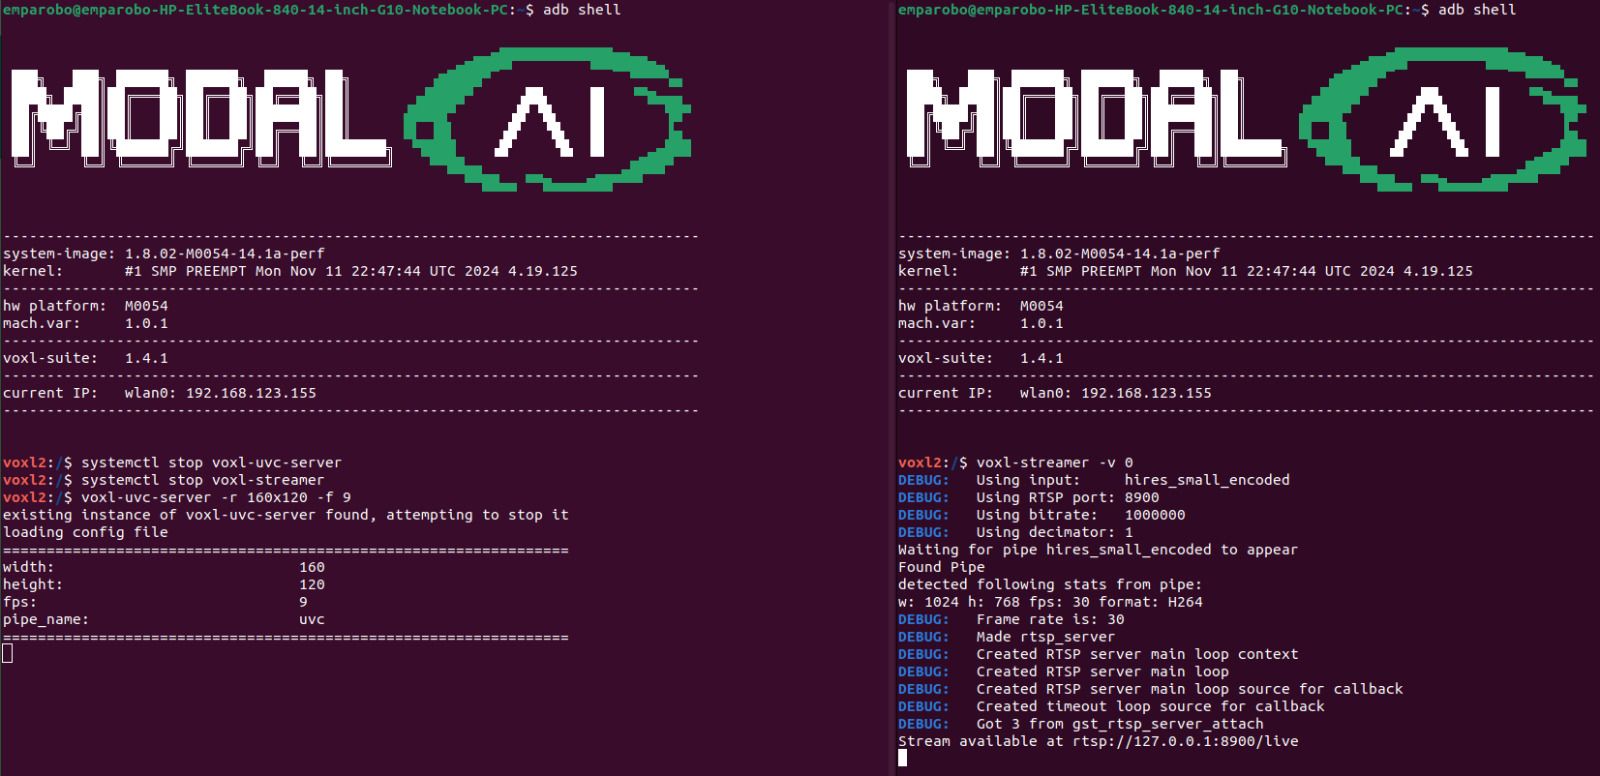The width and height of the screenshot is (1600, 776).
Task: Click 'hw platform: M0054' in the left terminal
Action: click(x=86, y=306)
